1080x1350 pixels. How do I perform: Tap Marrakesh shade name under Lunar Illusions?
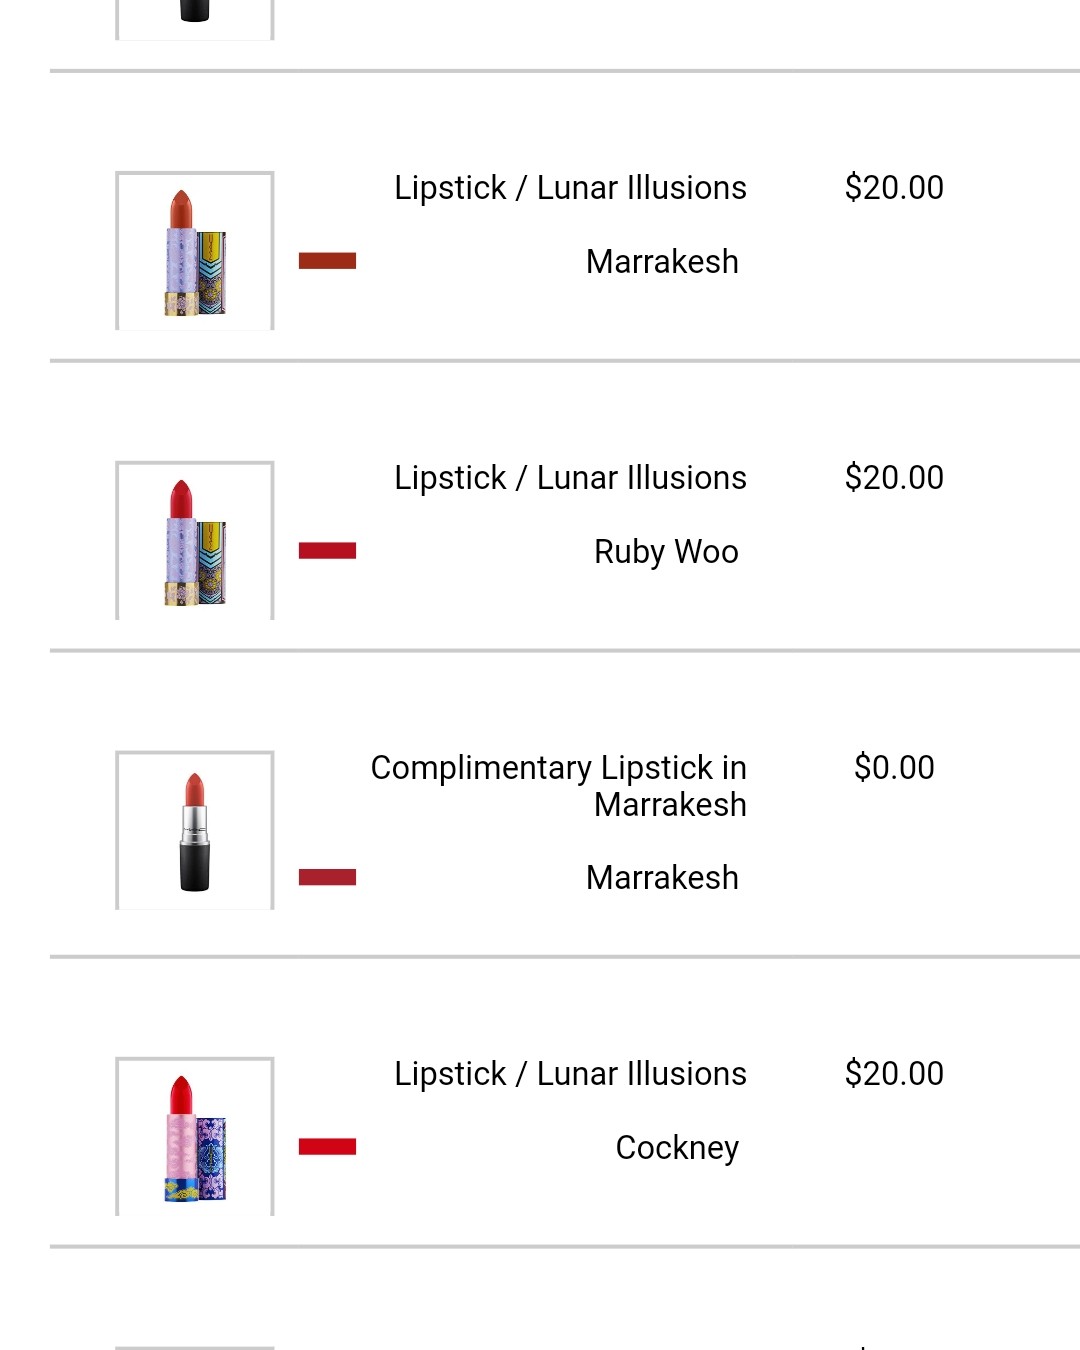coord(662,262)
